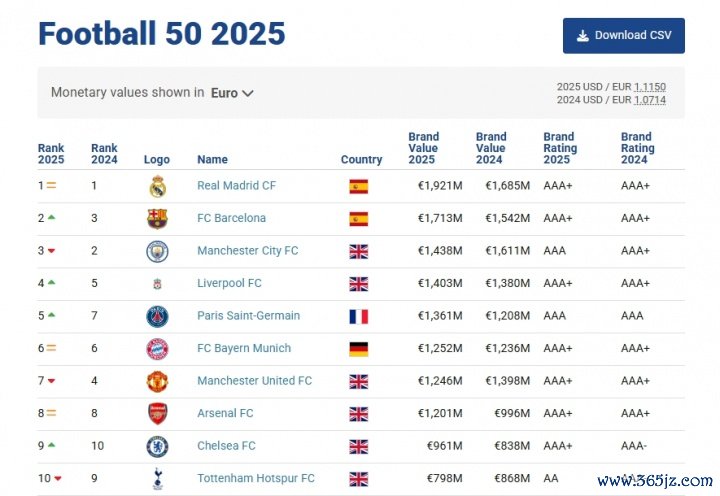Sort table by Country column header

point(361,159)
